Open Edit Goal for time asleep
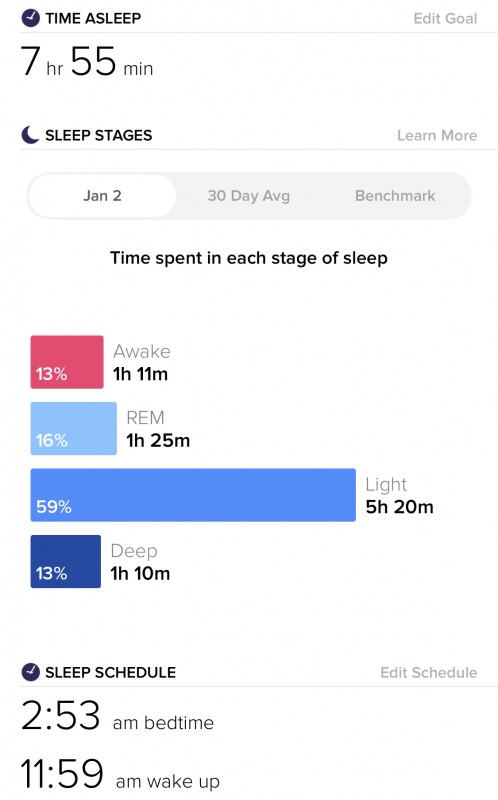The image size is (498, 800). coord(445,18)
